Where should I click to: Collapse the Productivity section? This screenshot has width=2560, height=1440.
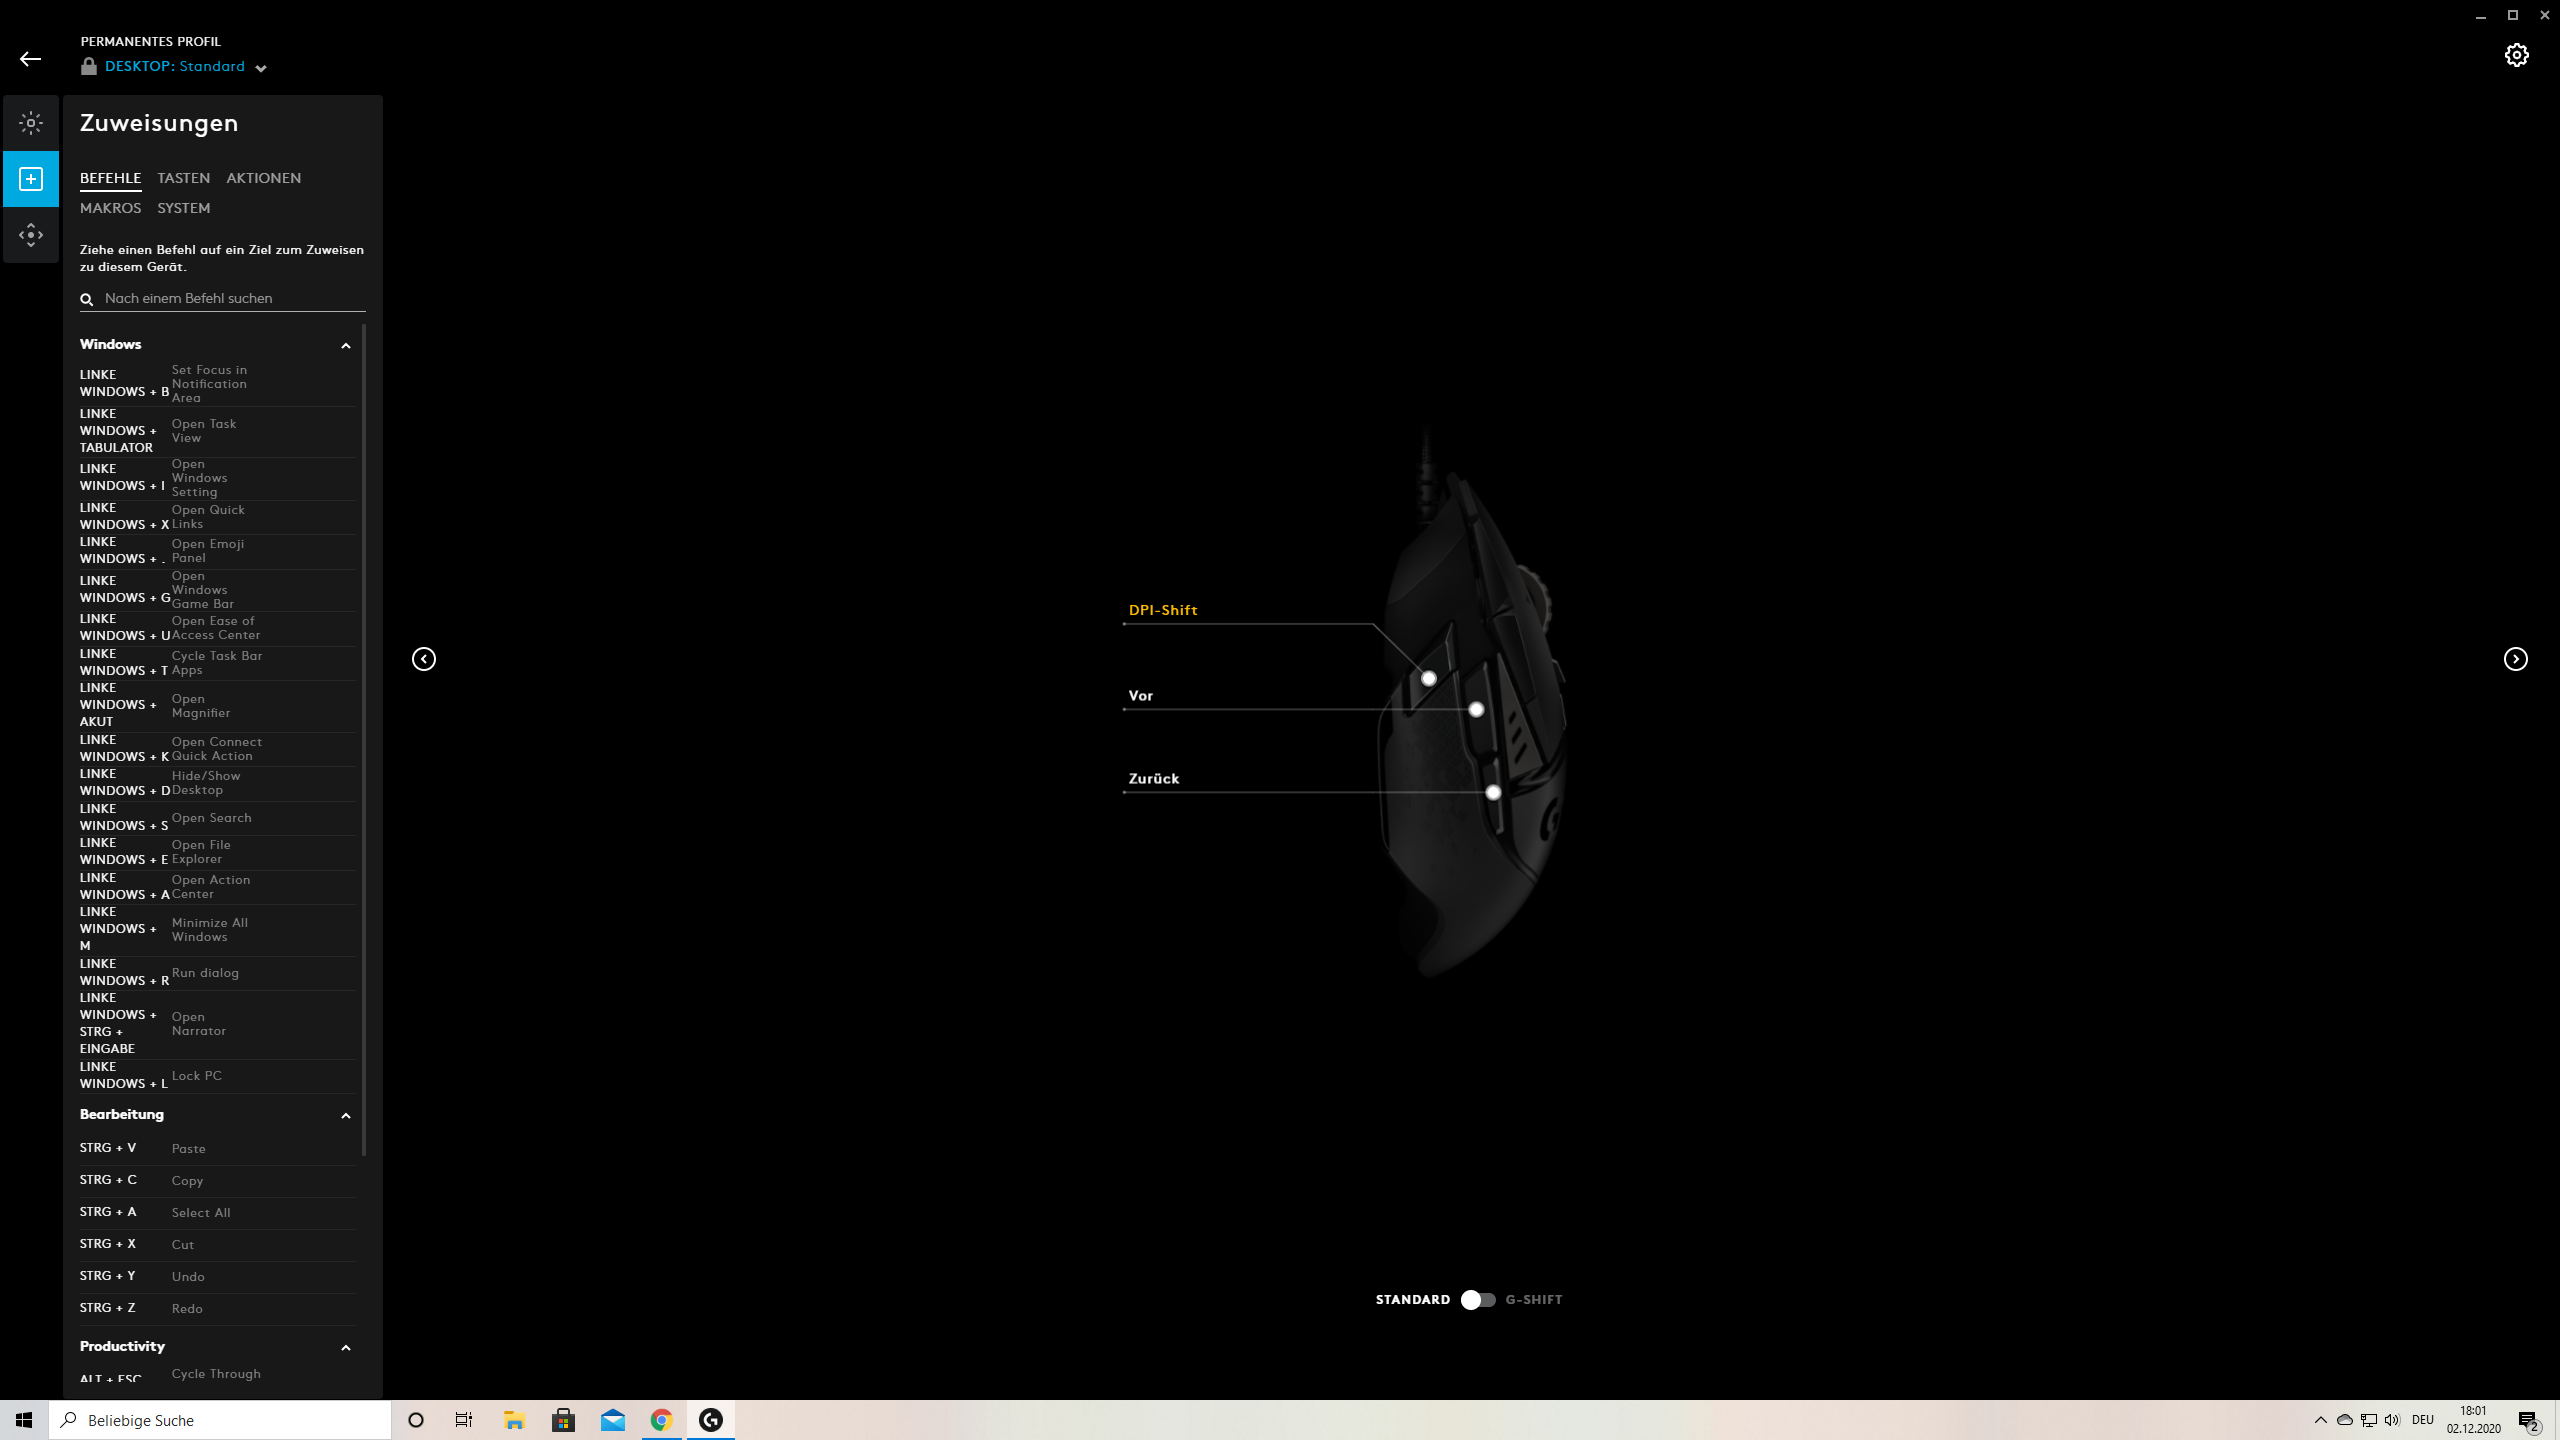pyautogui.click(x=346, y=1347)
